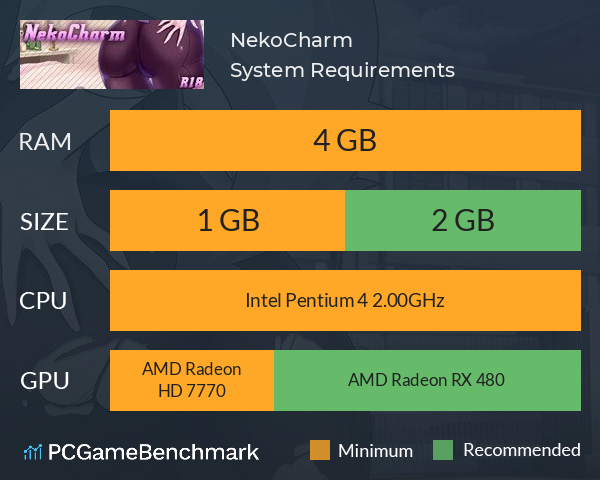Image resolution: width=600 pixels, height=480 pixels.
Task: Click the NekoCharm title text
Action: click(x=291, y=40)
